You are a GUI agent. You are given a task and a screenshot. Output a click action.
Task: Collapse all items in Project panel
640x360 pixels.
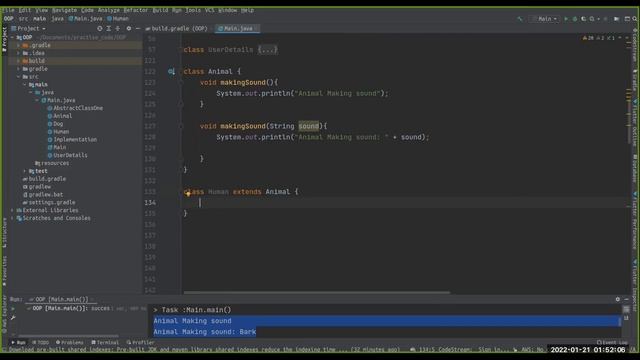(118, 29)
